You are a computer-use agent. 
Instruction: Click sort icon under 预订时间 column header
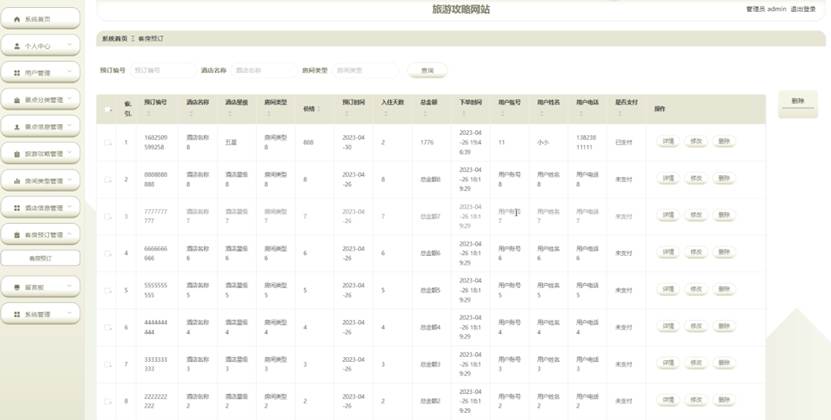pyautogui.click(x=347, y=113)
